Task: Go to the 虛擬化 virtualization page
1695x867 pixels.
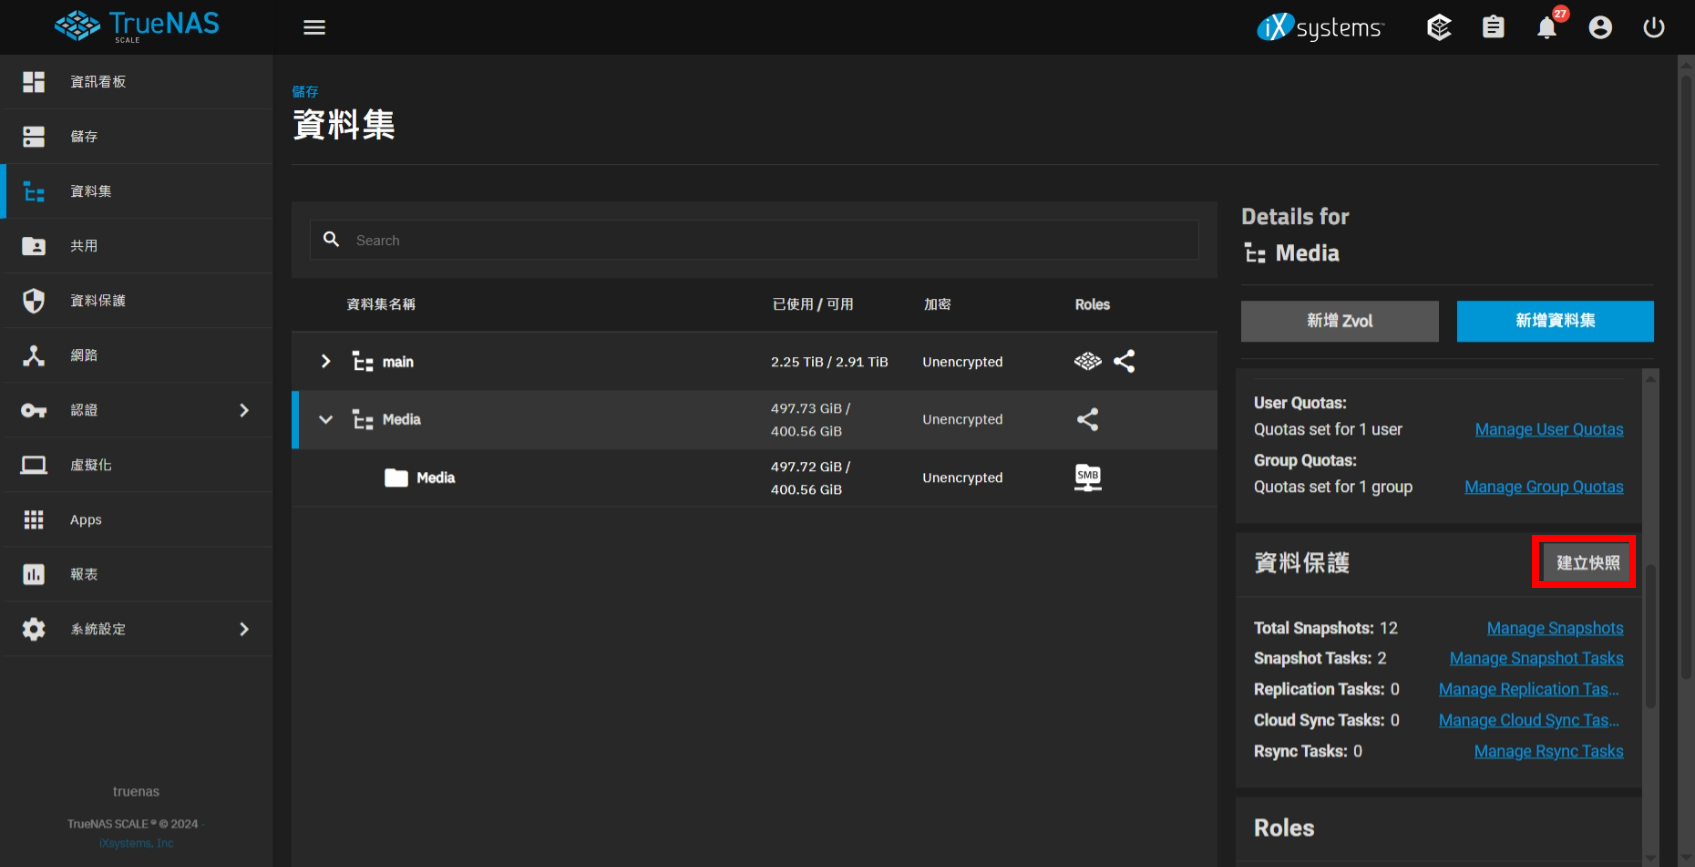Action: [91, 465]
